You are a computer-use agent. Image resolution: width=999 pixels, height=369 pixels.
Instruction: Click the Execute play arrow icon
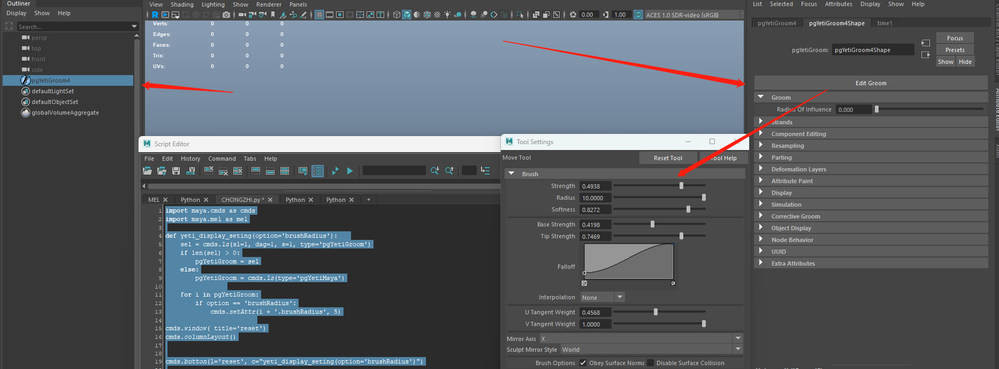(350, 171)
